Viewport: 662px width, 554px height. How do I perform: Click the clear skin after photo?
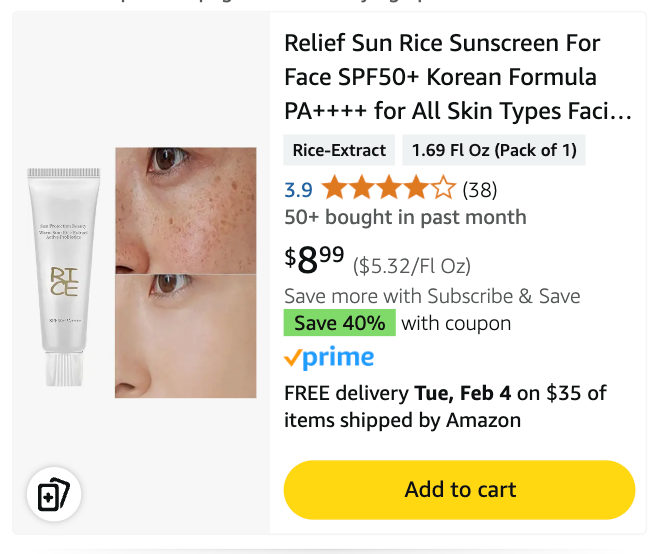coord(185,336)
